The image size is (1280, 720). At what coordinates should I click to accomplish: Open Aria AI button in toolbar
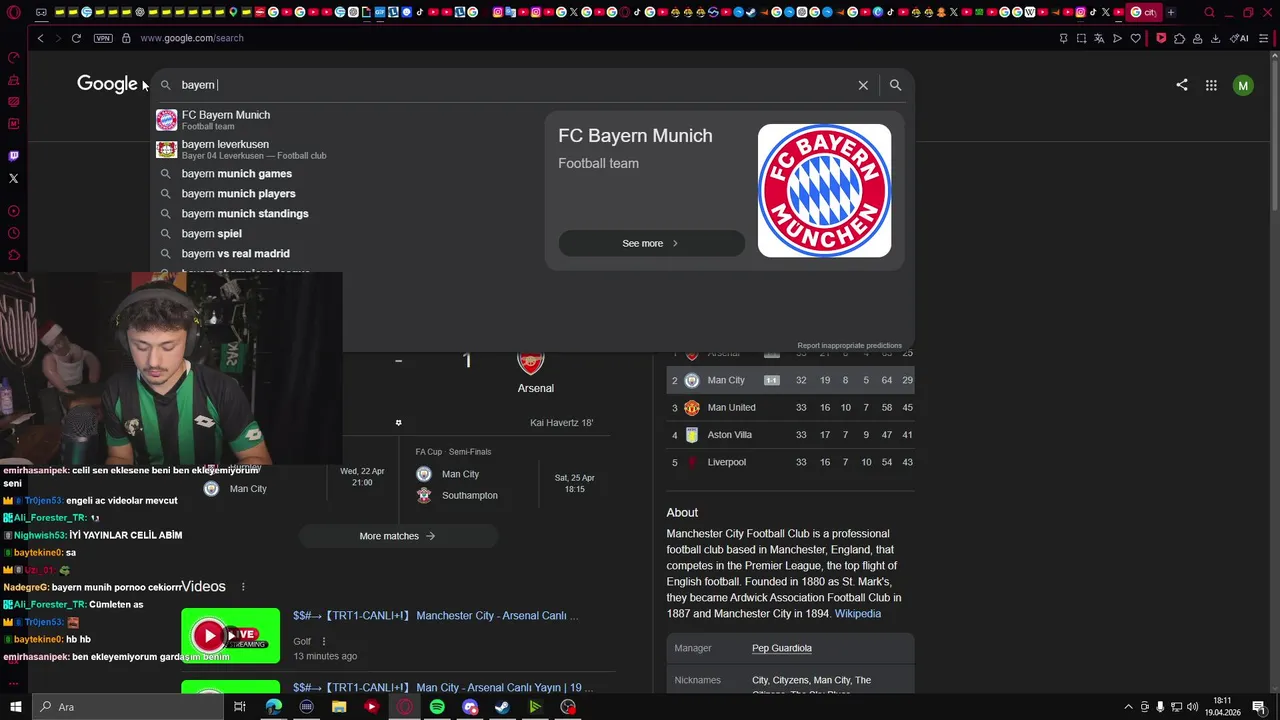coord(1239,38)
